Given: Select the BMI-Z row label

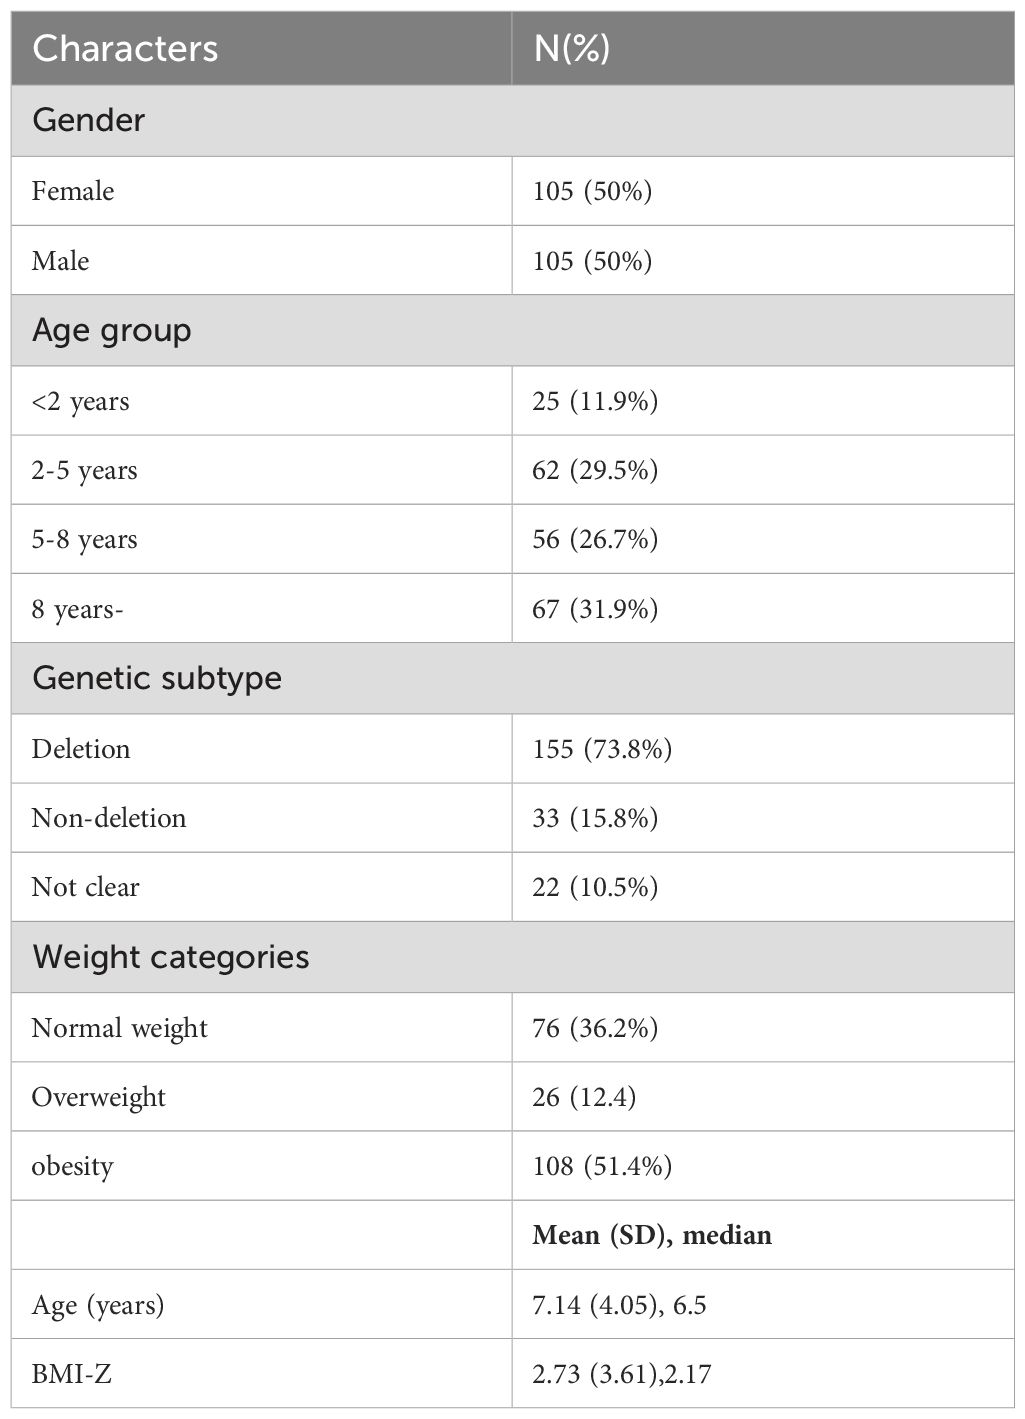Looking at the screenshot, I should [72, 1374].
